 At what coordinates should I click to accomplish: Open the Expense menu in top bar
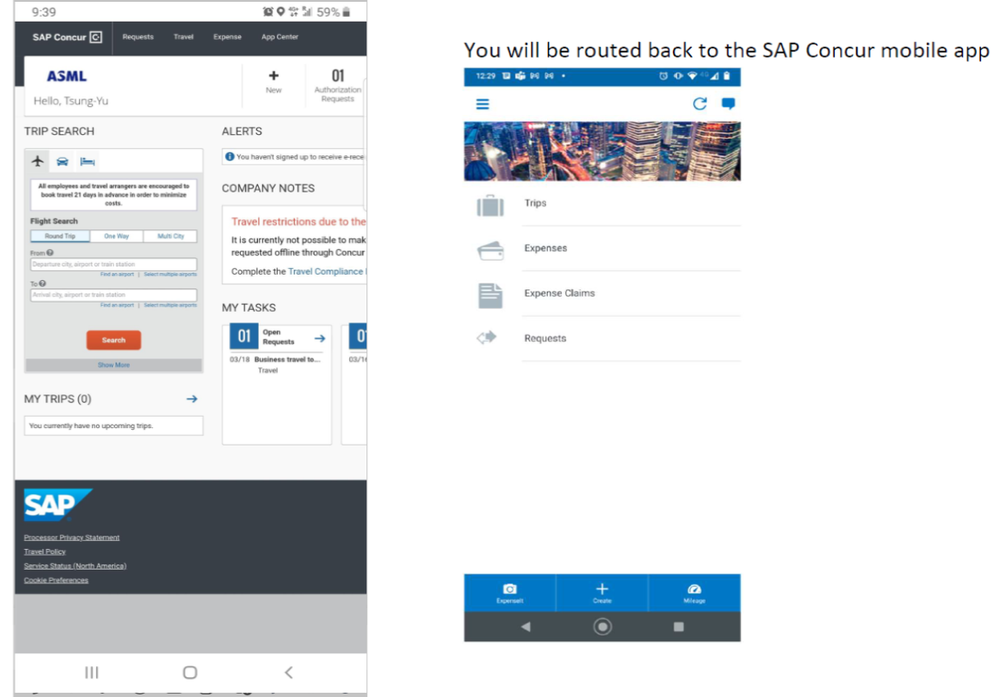(227, 37)
